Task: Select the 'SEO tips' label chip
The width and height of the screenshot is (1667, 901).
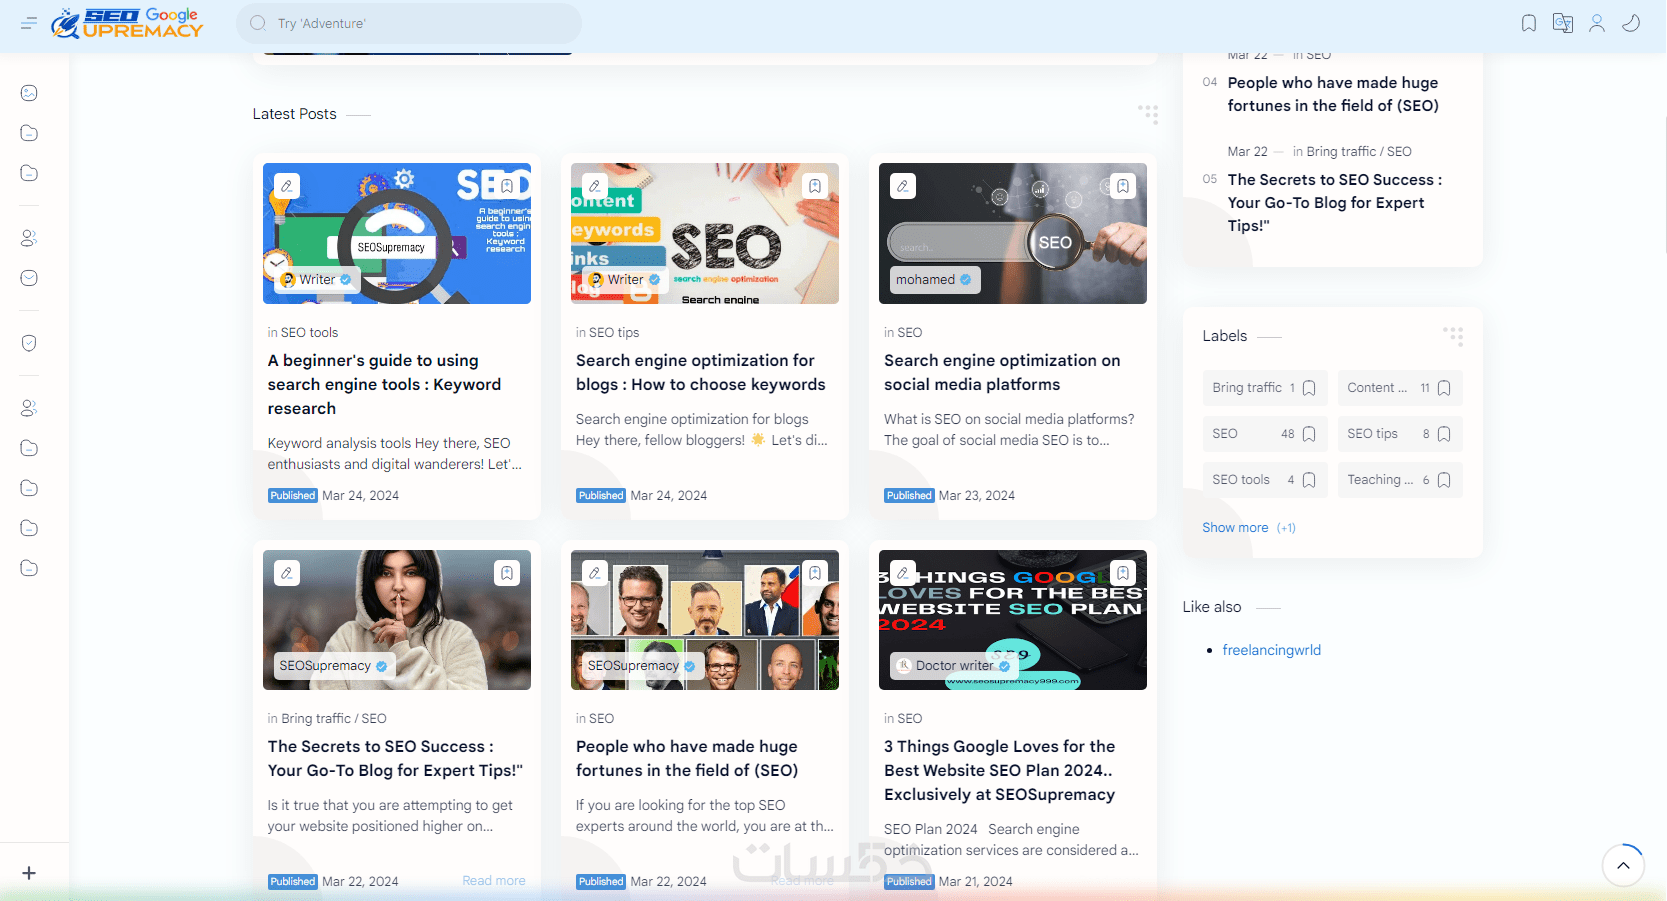Action: click(1400, 434)
